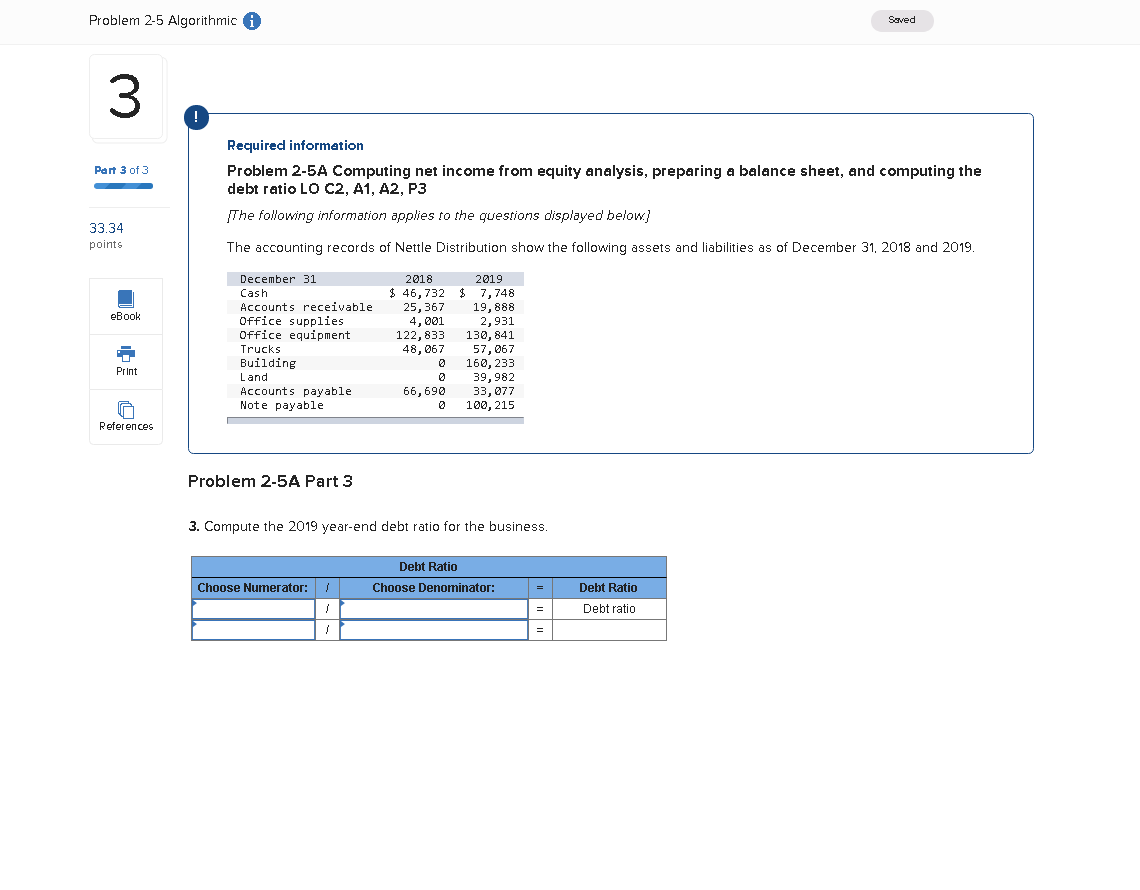Open the first Choose Denominator dropdown cell
The width and height of the screenshot is (1140, 890).
433,609
